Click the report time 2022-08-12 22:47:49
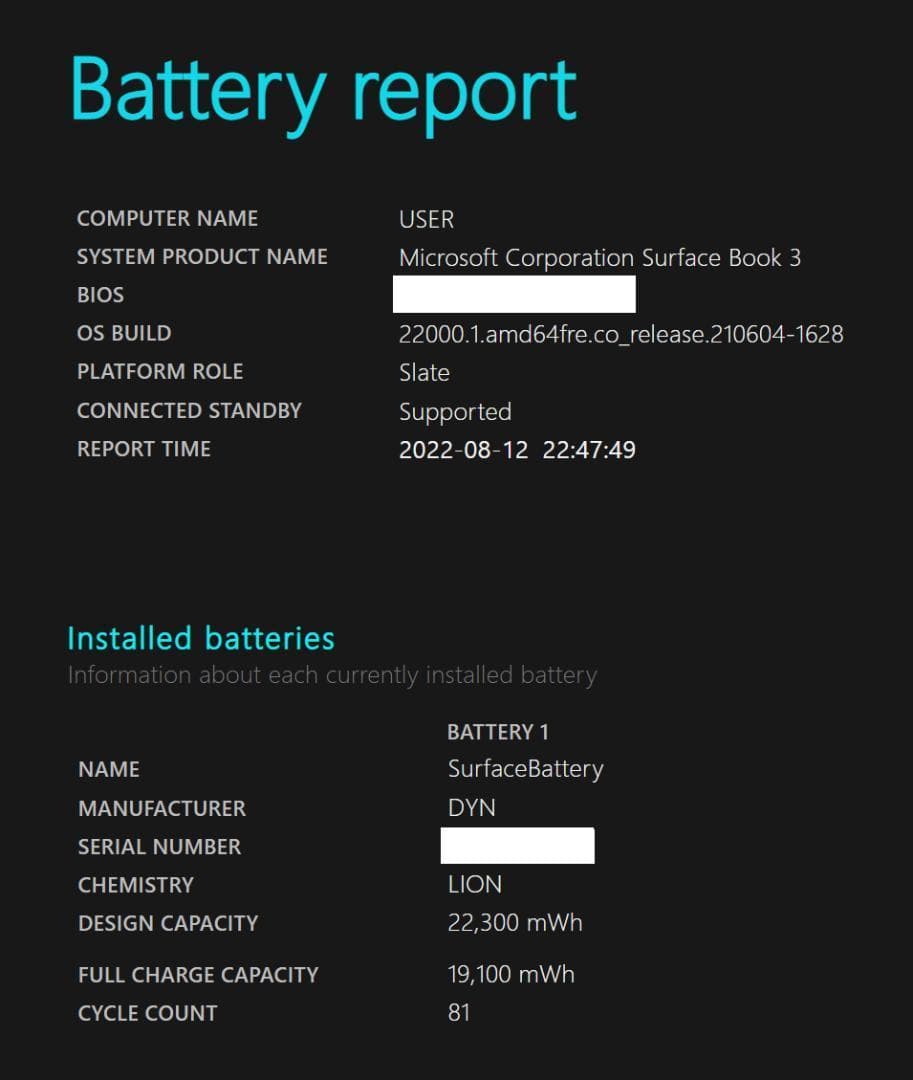The width and height of the screenshot is (913, 1080). 517,450
